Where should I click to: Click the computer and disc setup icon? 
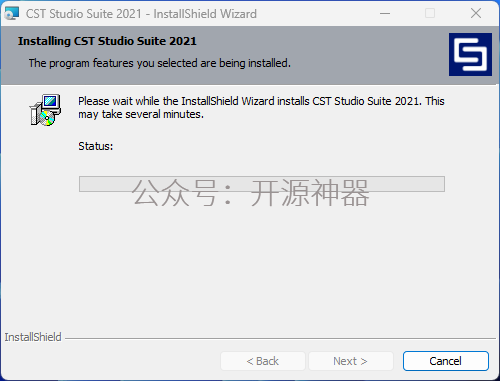(x=45, y=110)
